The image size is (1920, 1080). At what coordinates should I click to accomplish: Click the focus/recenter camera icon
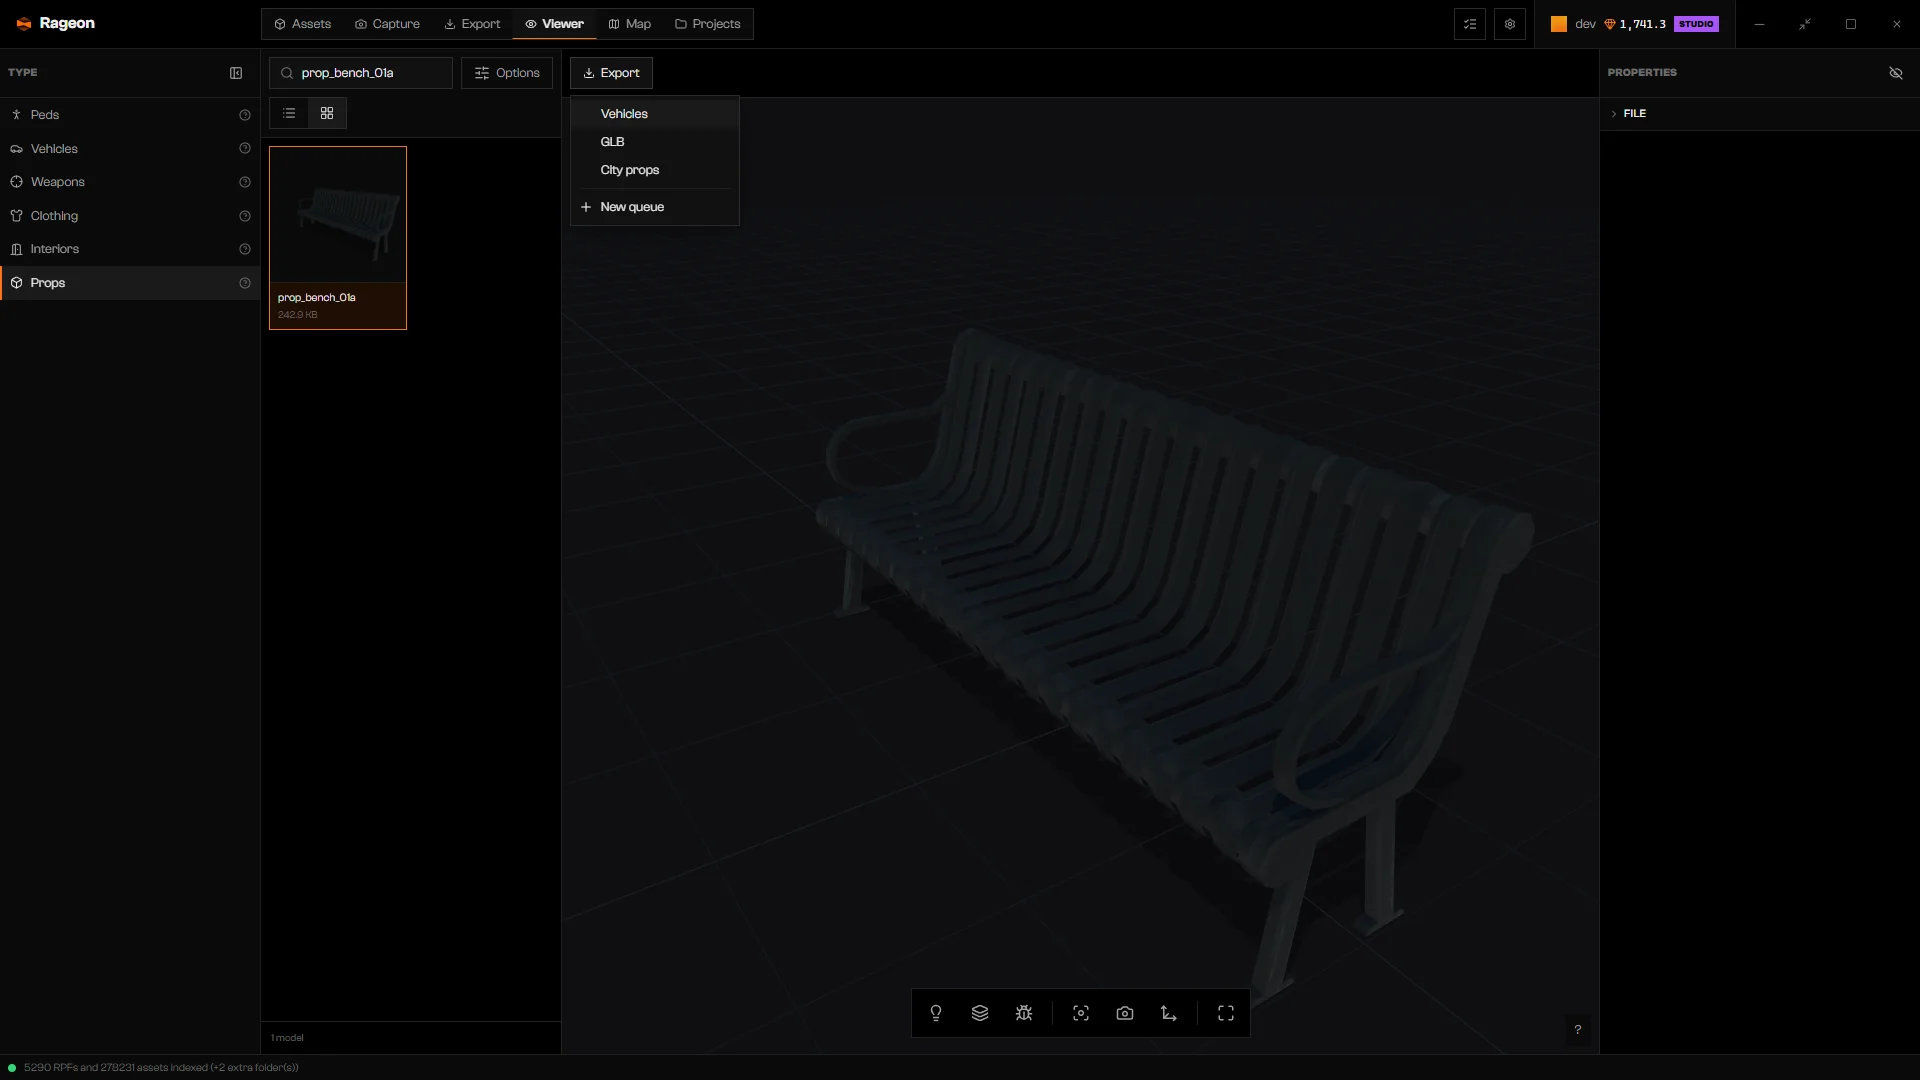(x=1081, y=1013)
